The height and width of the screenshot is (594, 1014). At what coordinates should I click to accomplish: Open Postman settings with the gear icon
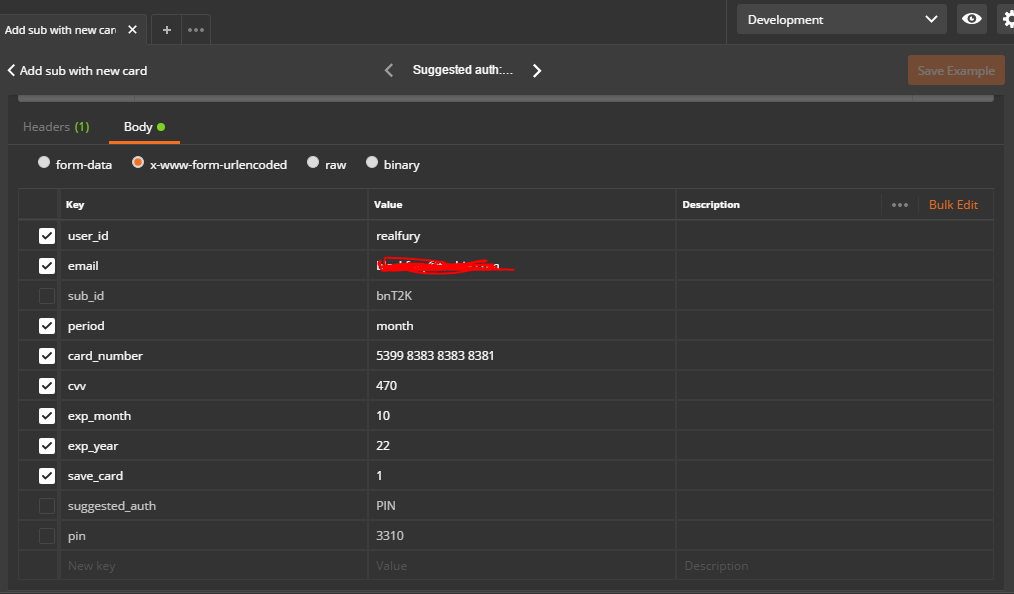click(x=1006, y=18)
